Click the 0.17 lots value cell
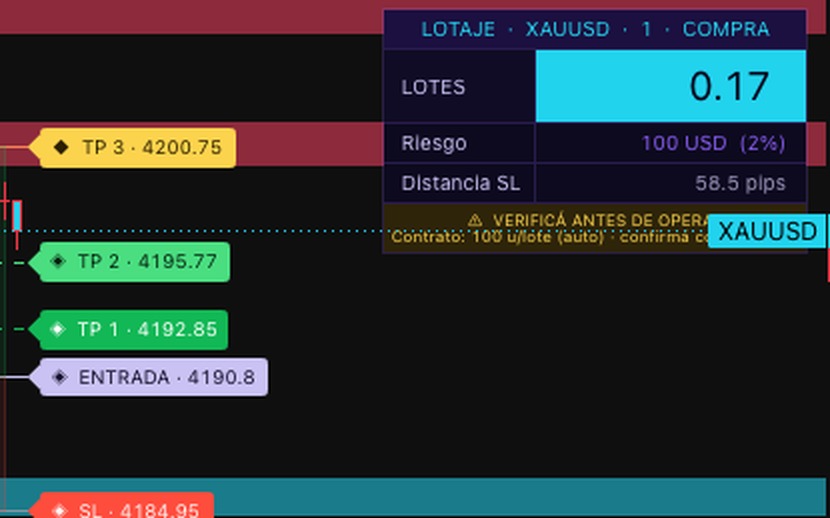This screenshot has height=518, width=830. 671,86
